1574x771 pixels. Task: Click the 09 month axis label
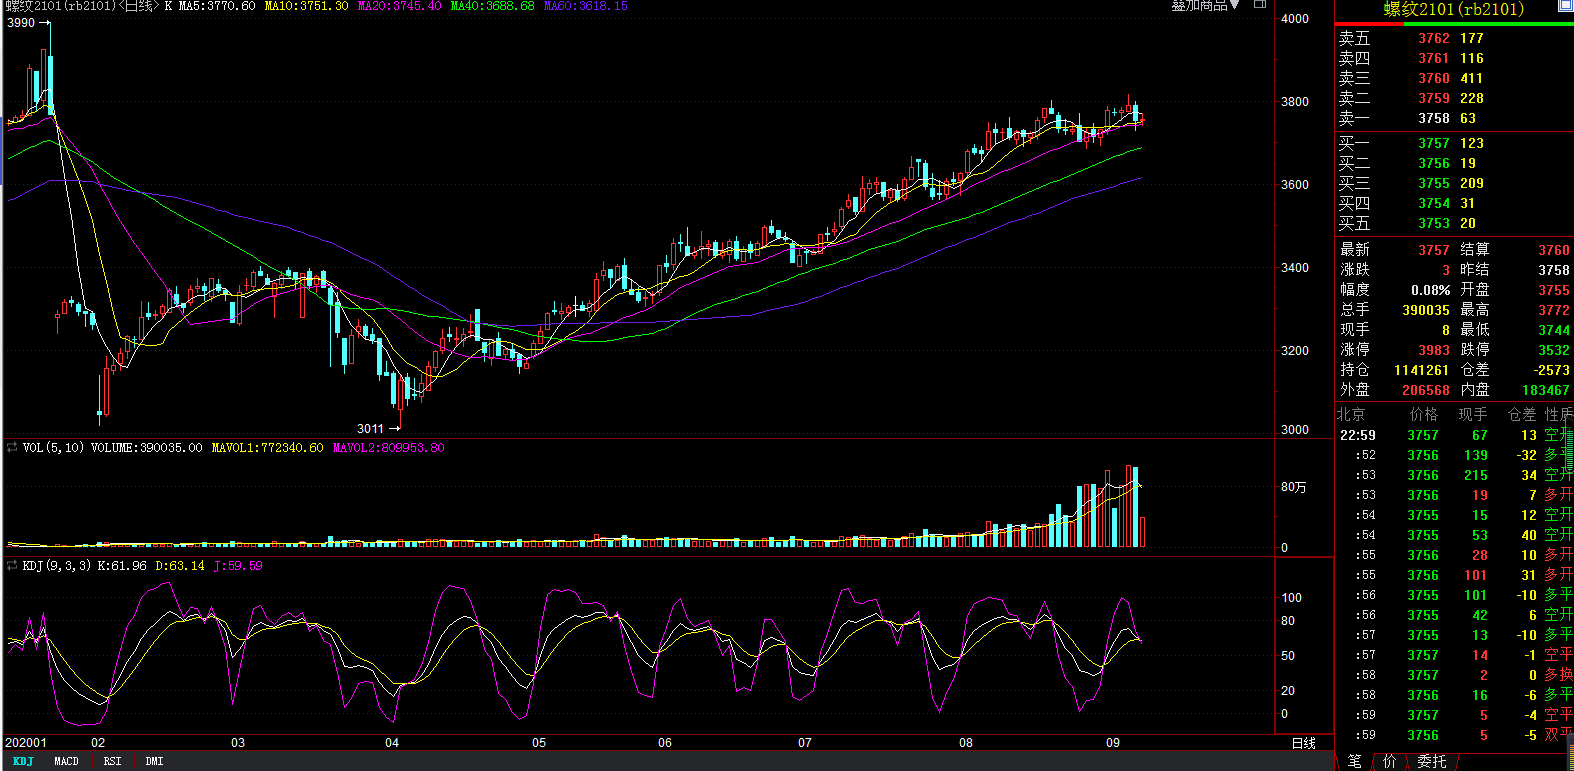coord(1113,743)
